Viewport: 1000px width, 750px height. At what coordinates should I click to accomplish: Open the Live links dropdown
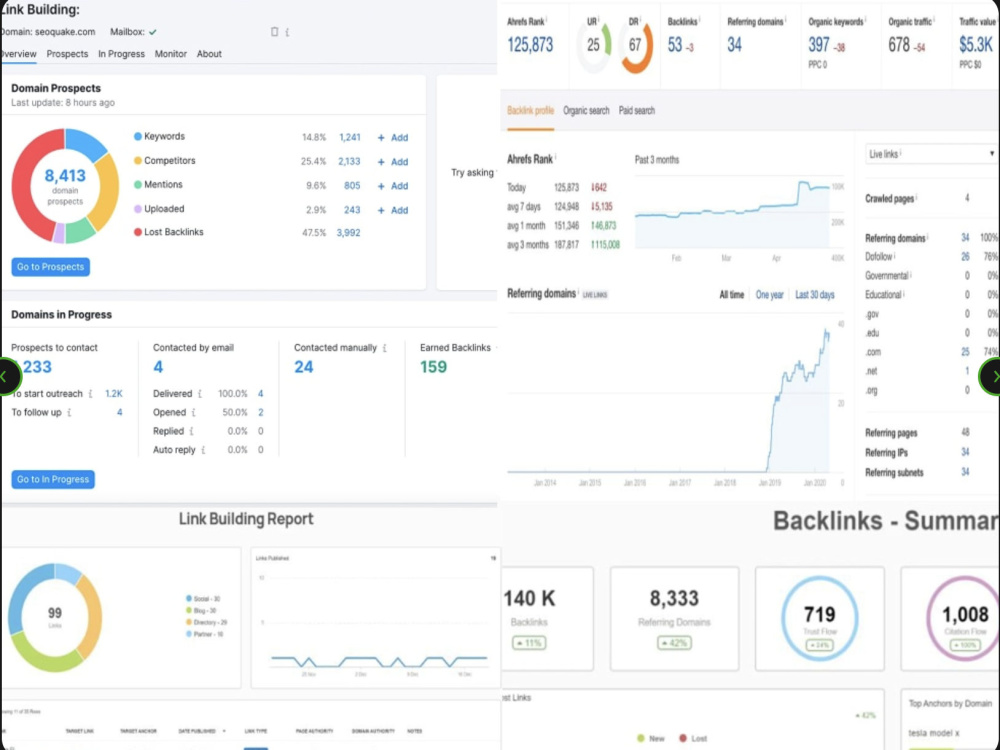[x=930, y=154]
